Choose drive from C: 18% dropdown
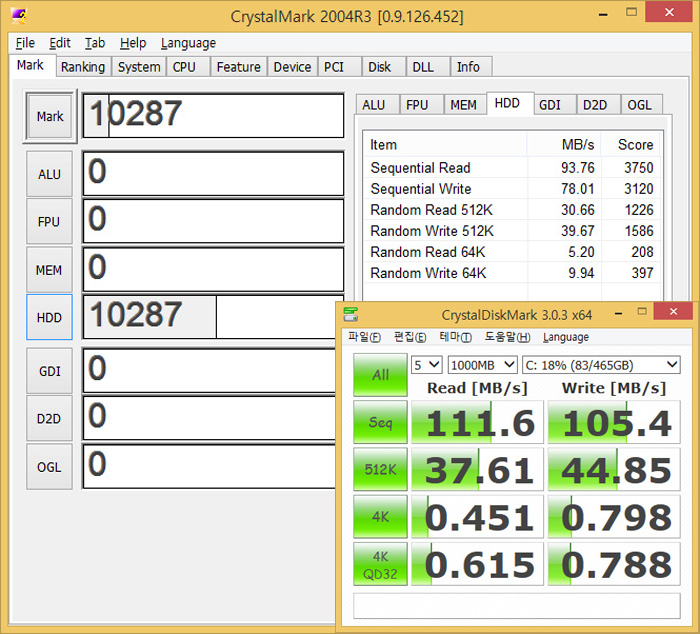 [602, 365]
